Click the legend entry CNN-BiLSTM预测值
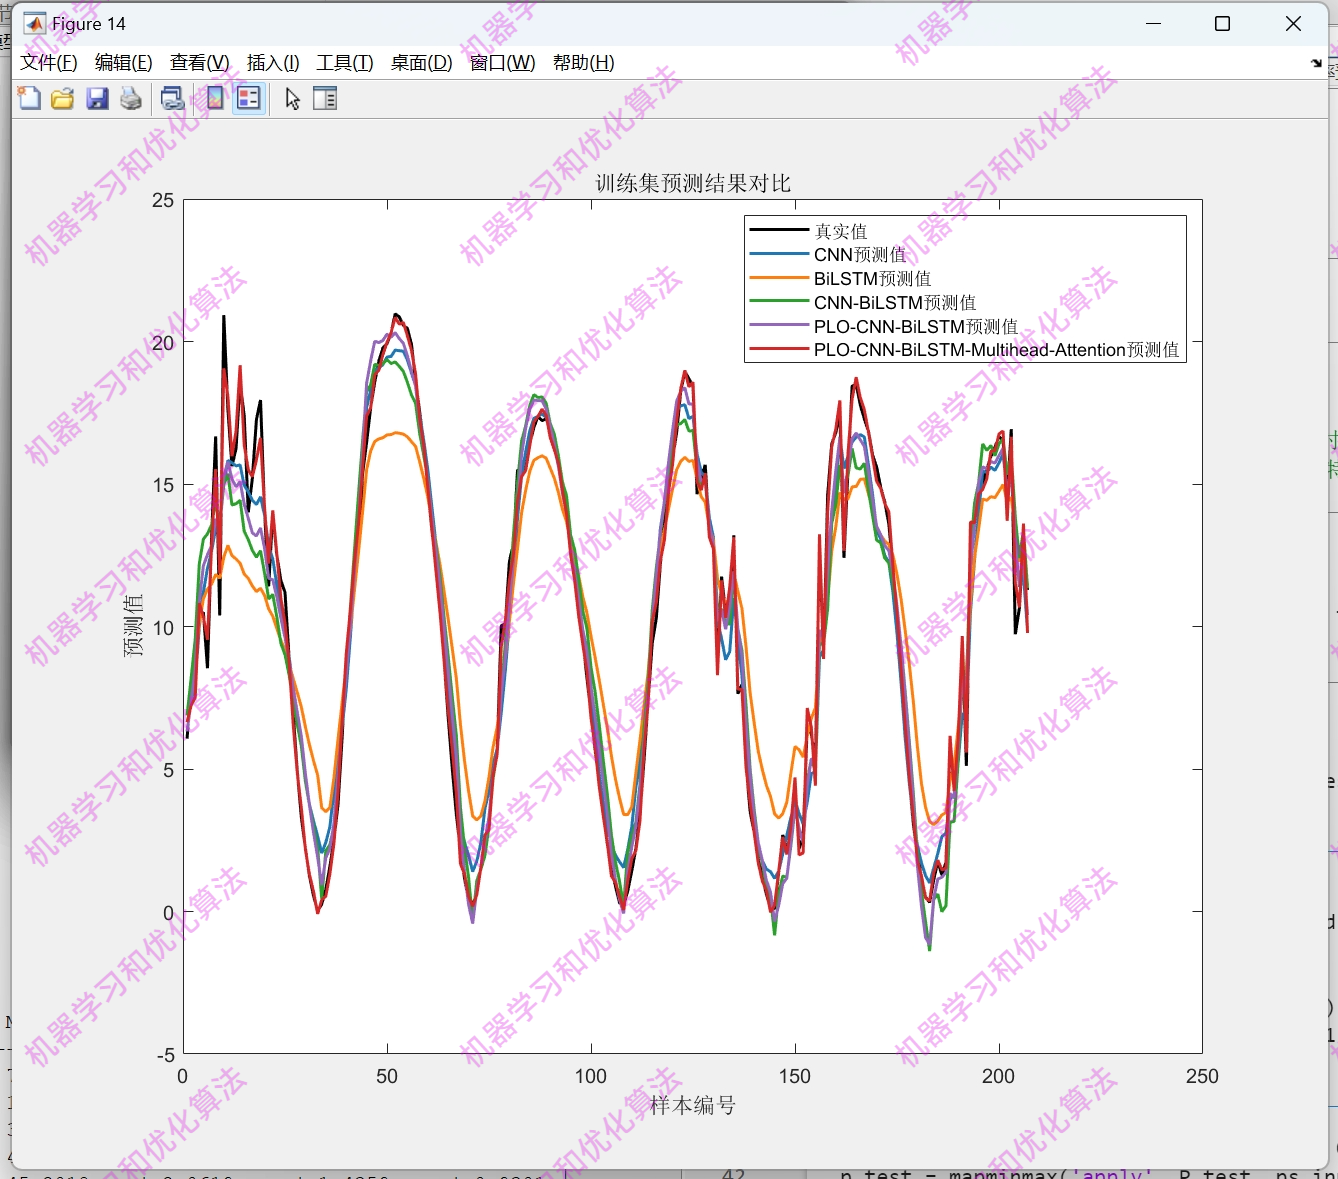This screenshot has height=1179, width=1338. 895,303
